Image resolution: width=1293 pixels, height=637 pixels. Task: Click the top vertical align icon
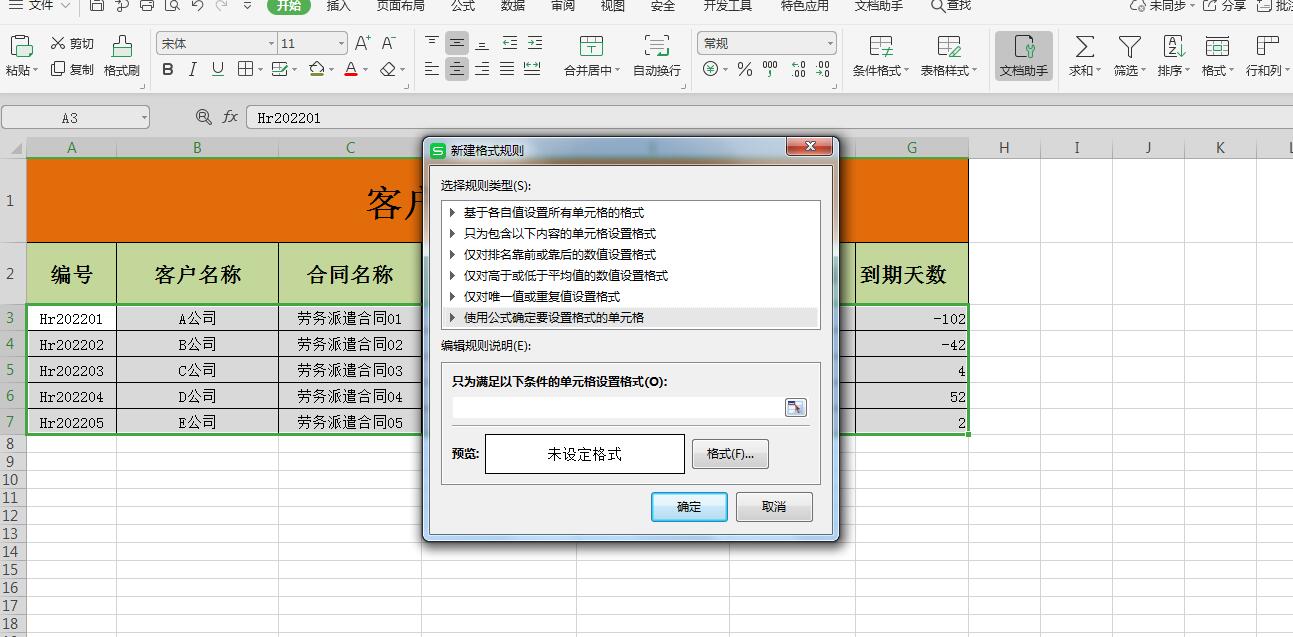point(432,43)
